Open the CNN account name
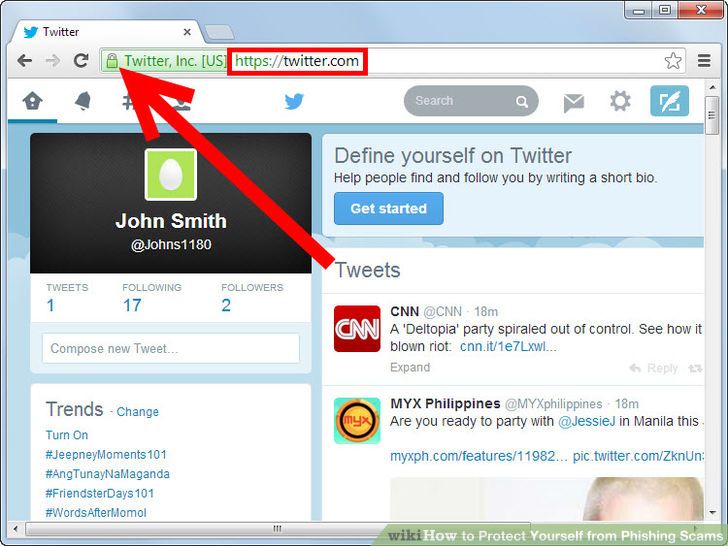Viewport: 728px width, 546px height. coord(404,312)
